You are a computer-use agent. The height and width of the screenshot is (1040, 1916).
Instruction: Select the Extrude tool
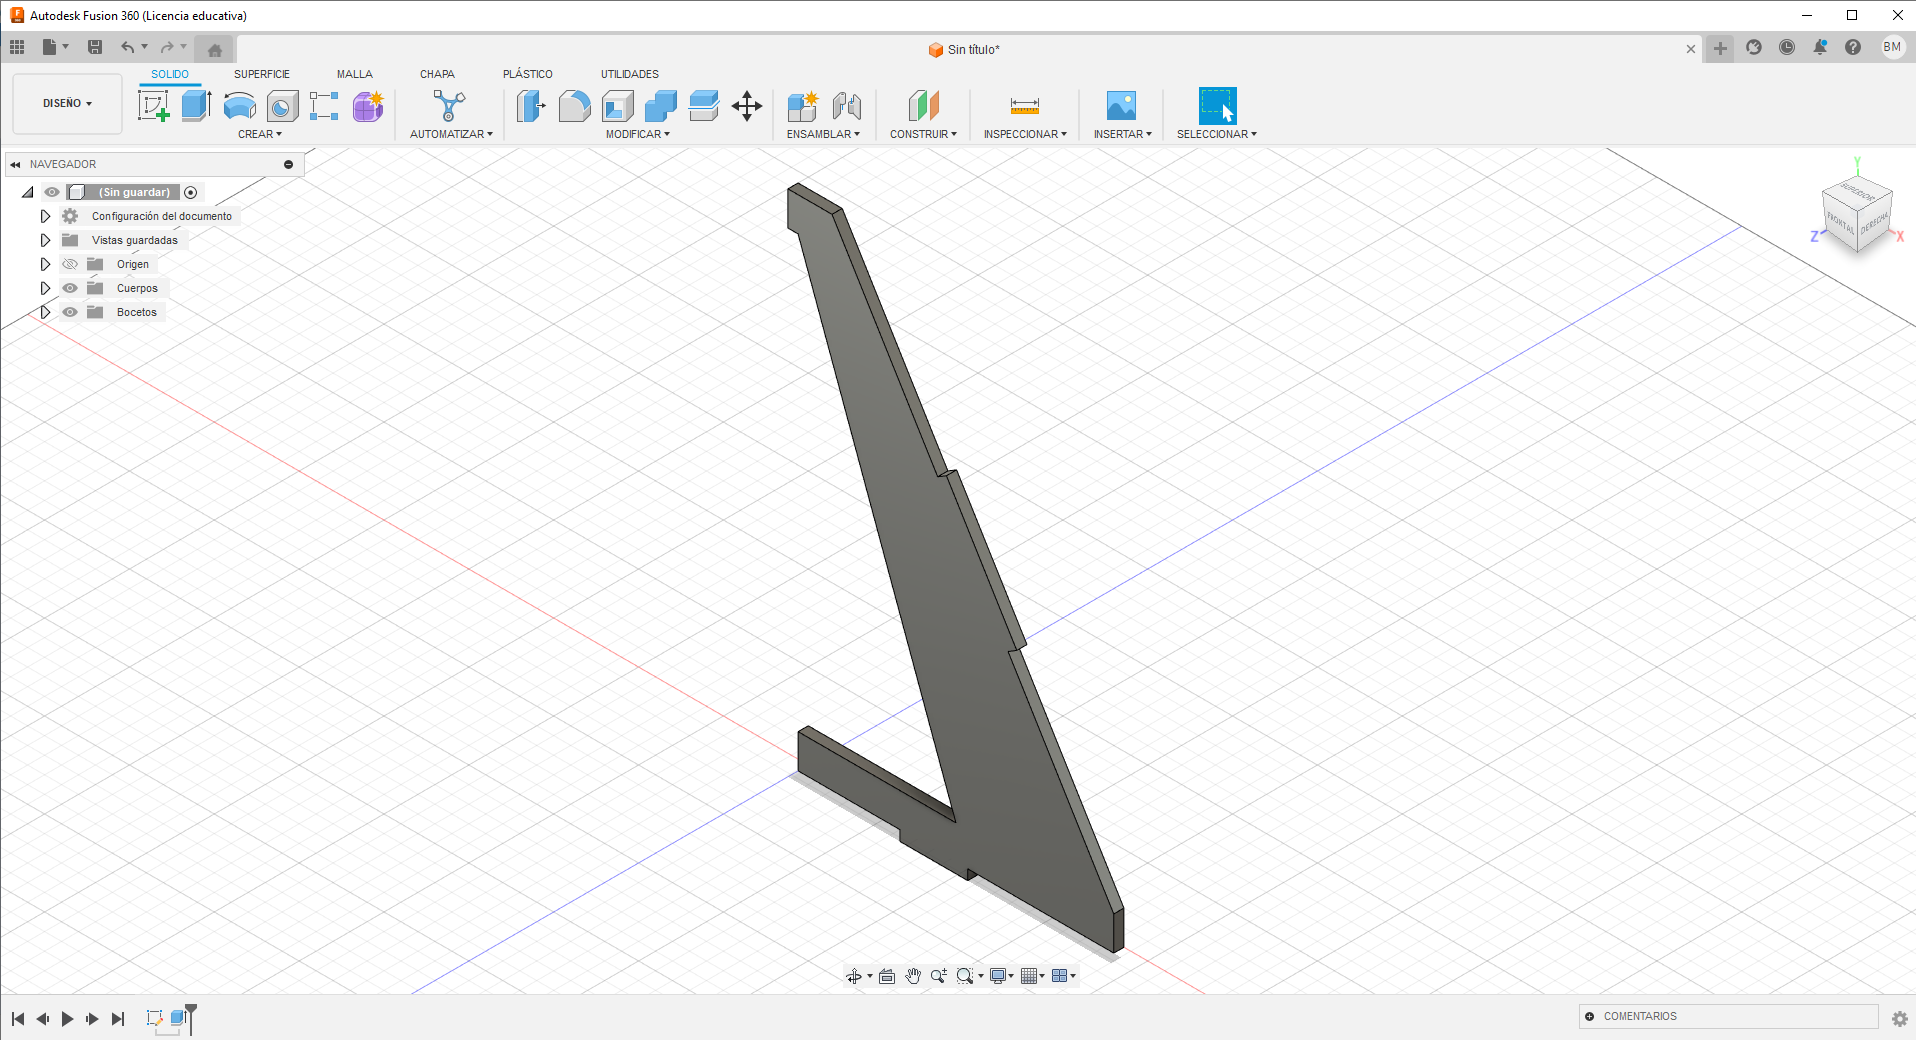coord(195,105)
